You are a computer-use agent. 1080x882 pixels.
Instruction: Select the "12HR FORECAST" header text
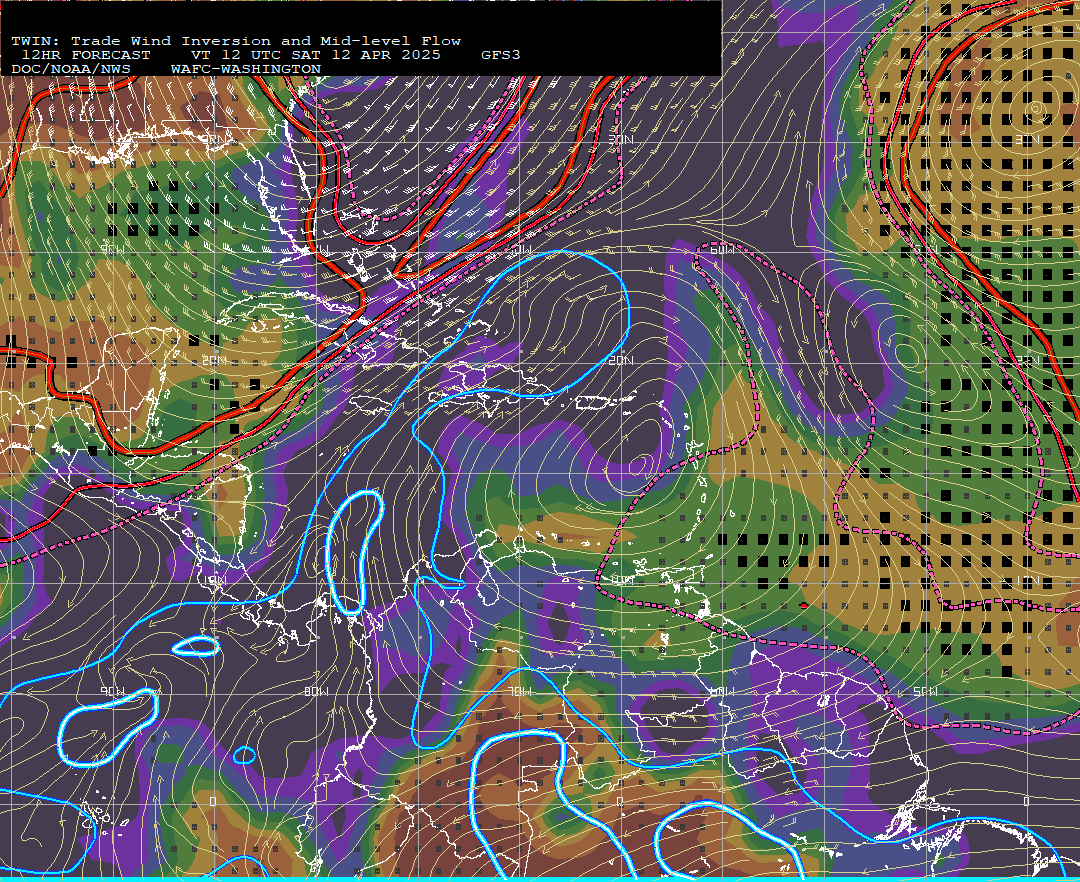pyautogui.click(x=86, y=55)
